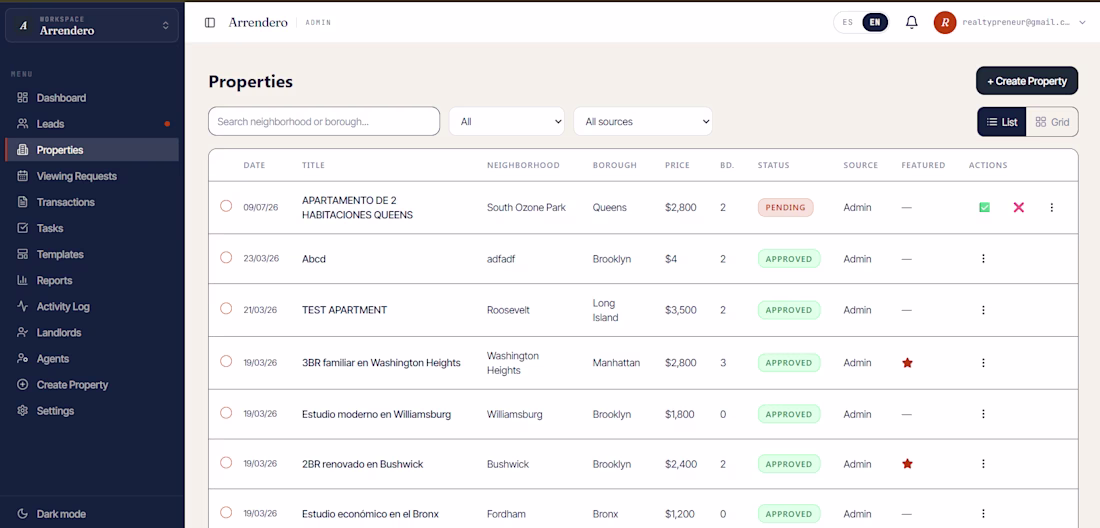The width and height of the screenshot is (1100, 528).
Task: Open Properties in the sidebar menu
Action: tap(92, 150)
